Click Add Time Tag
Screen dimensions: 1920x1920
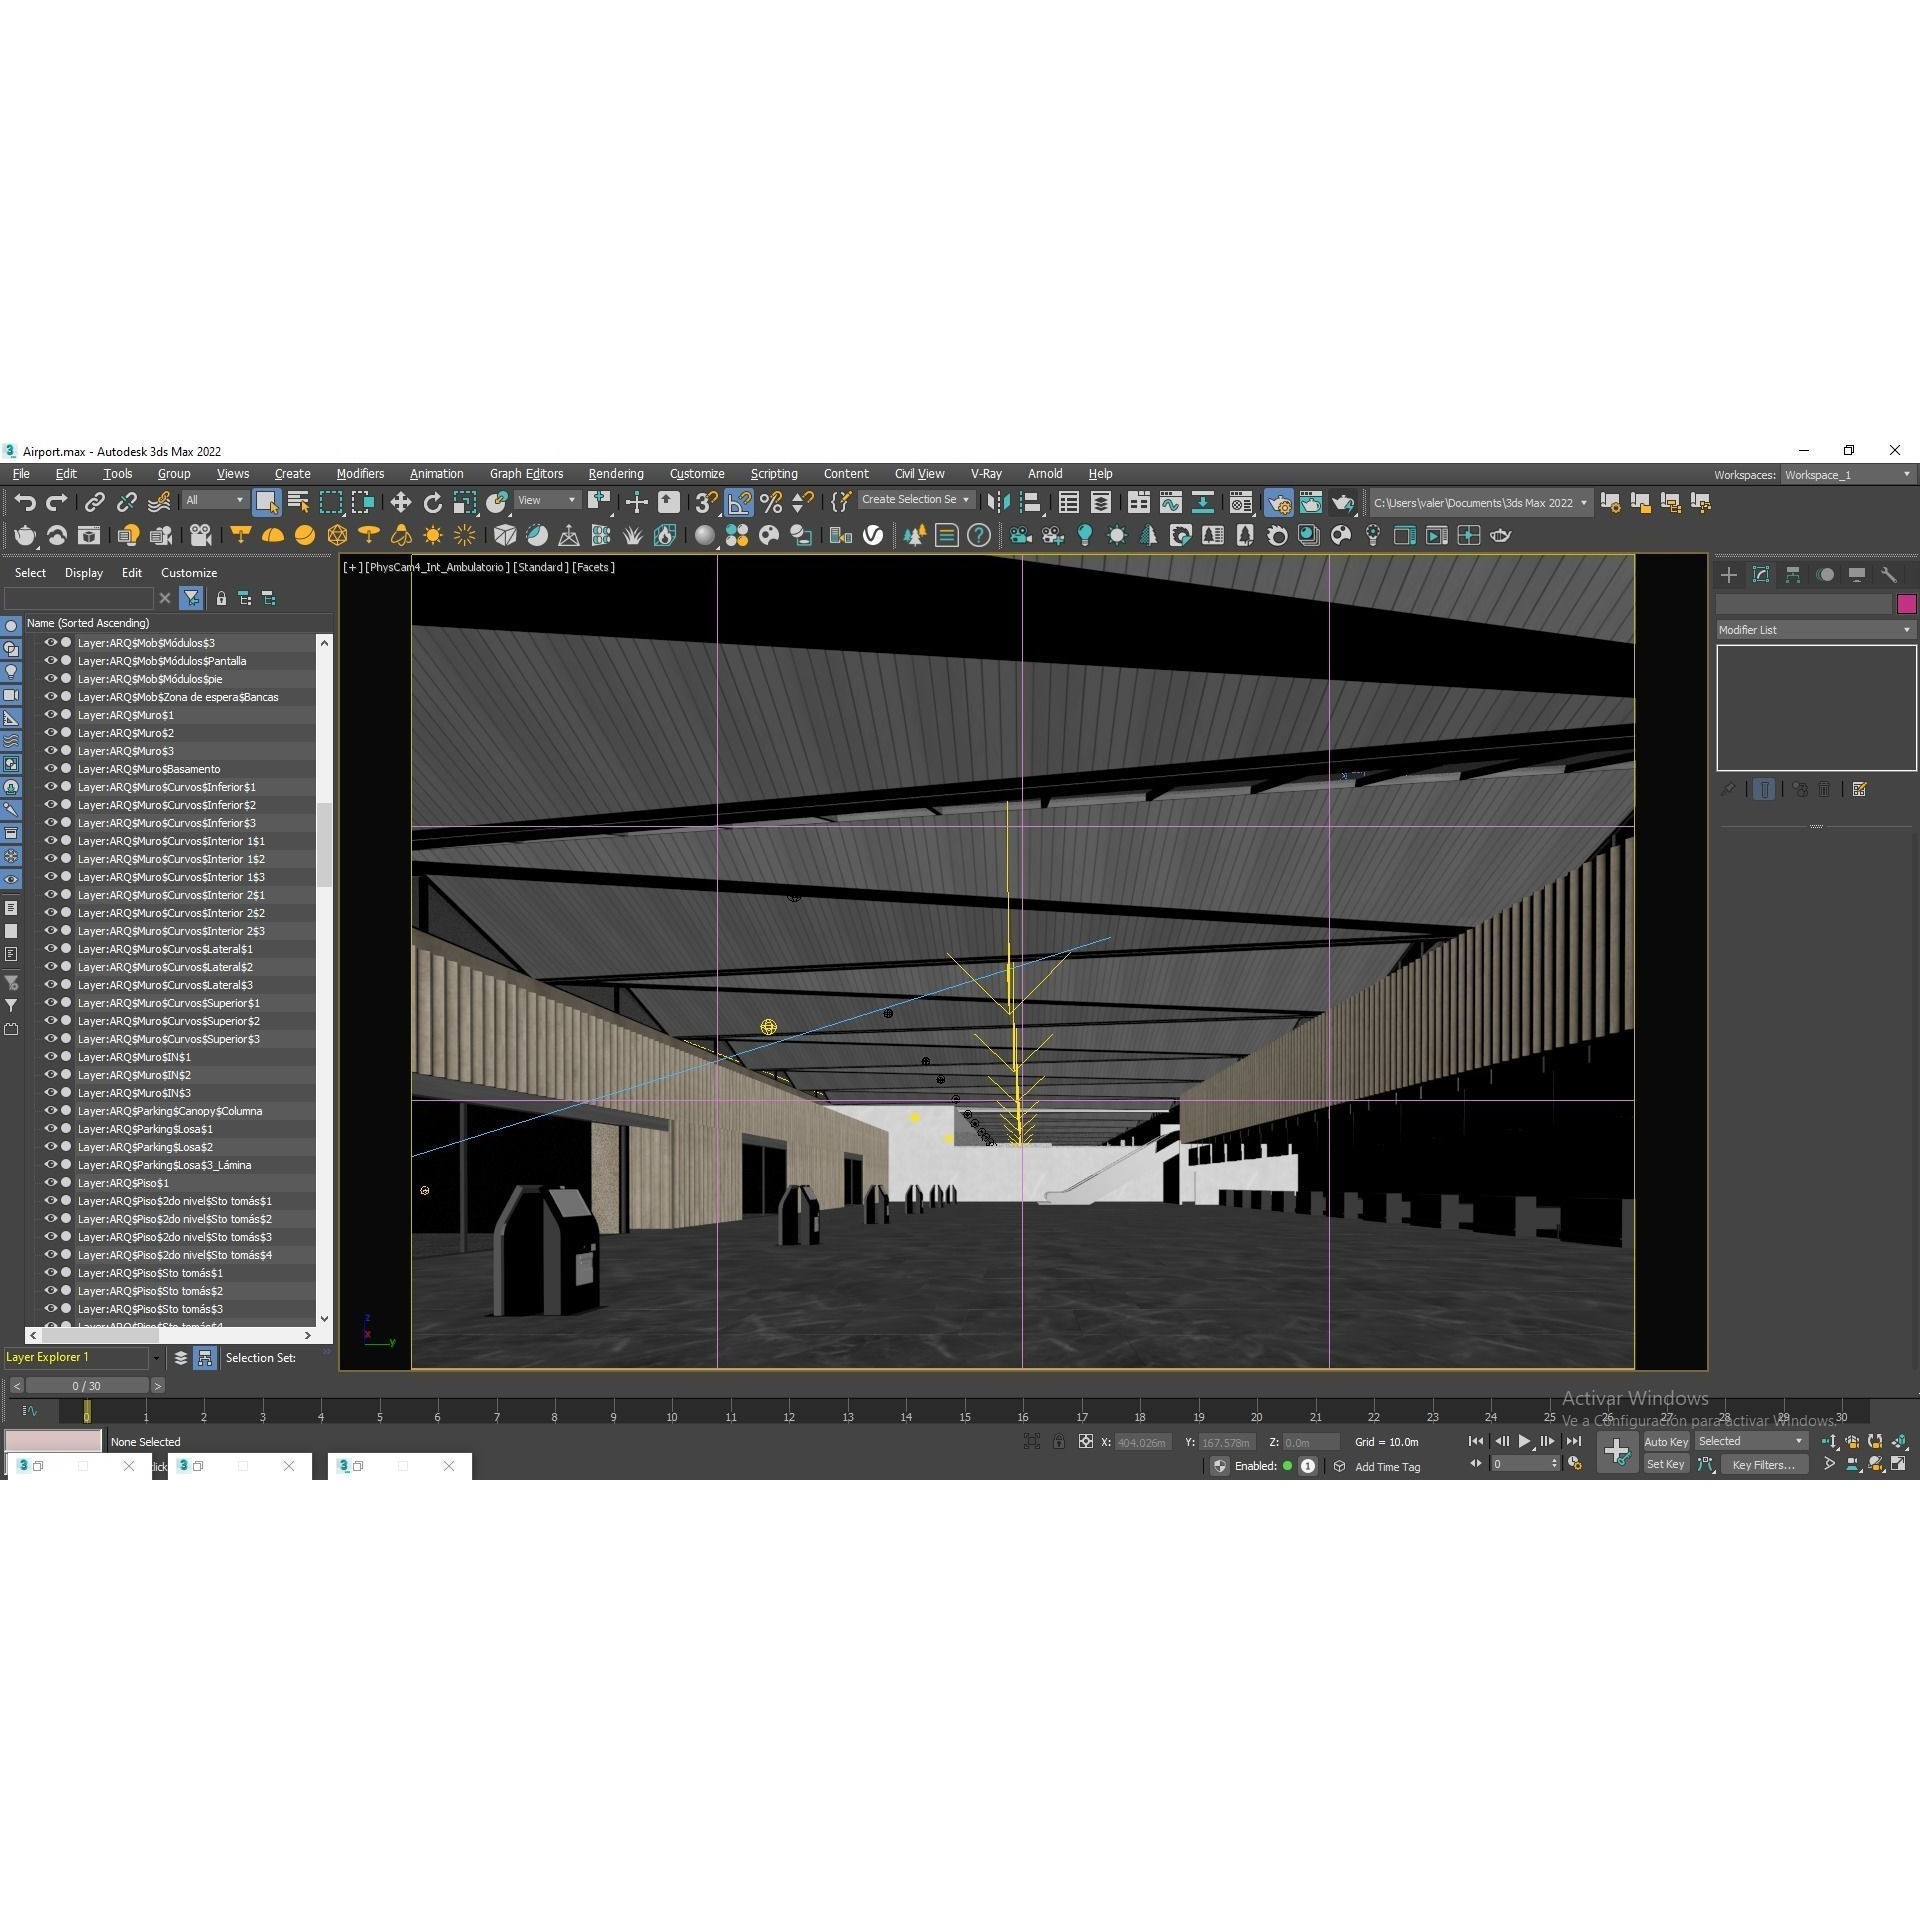pos(1387,1467)
